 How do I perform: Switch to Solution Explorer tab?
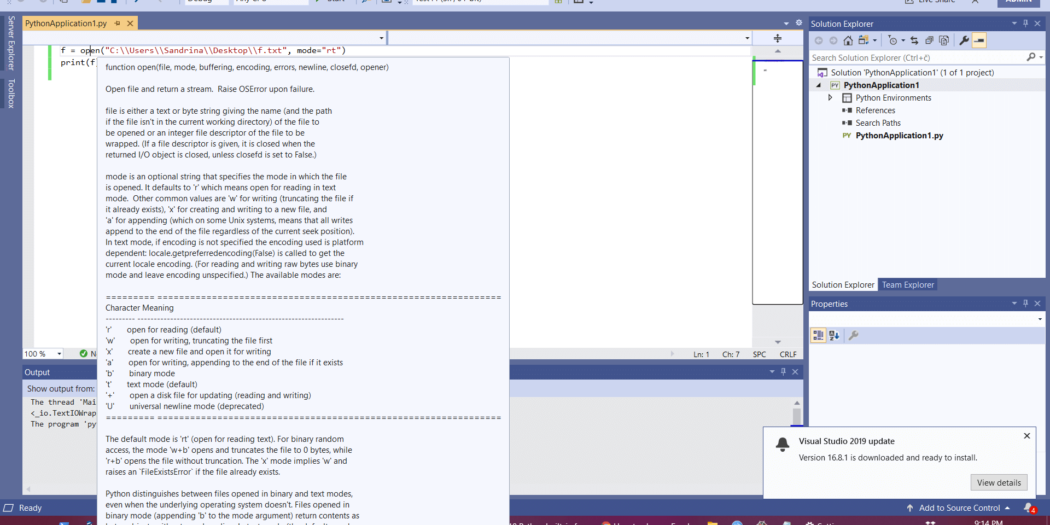pos(842,285)
